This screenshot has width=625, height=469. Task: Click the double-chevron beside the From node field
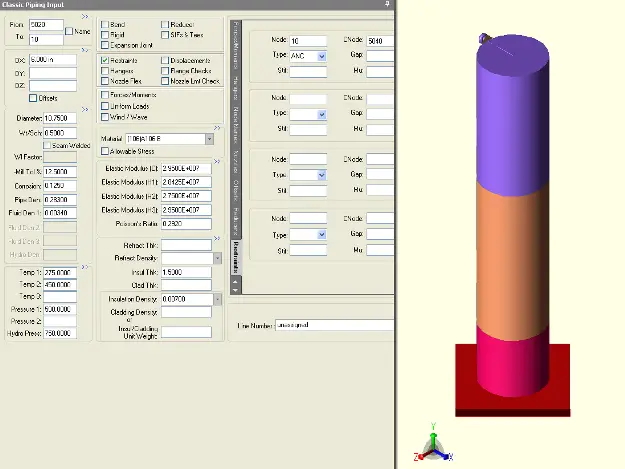pyautogui.click(x=85, y=17)
